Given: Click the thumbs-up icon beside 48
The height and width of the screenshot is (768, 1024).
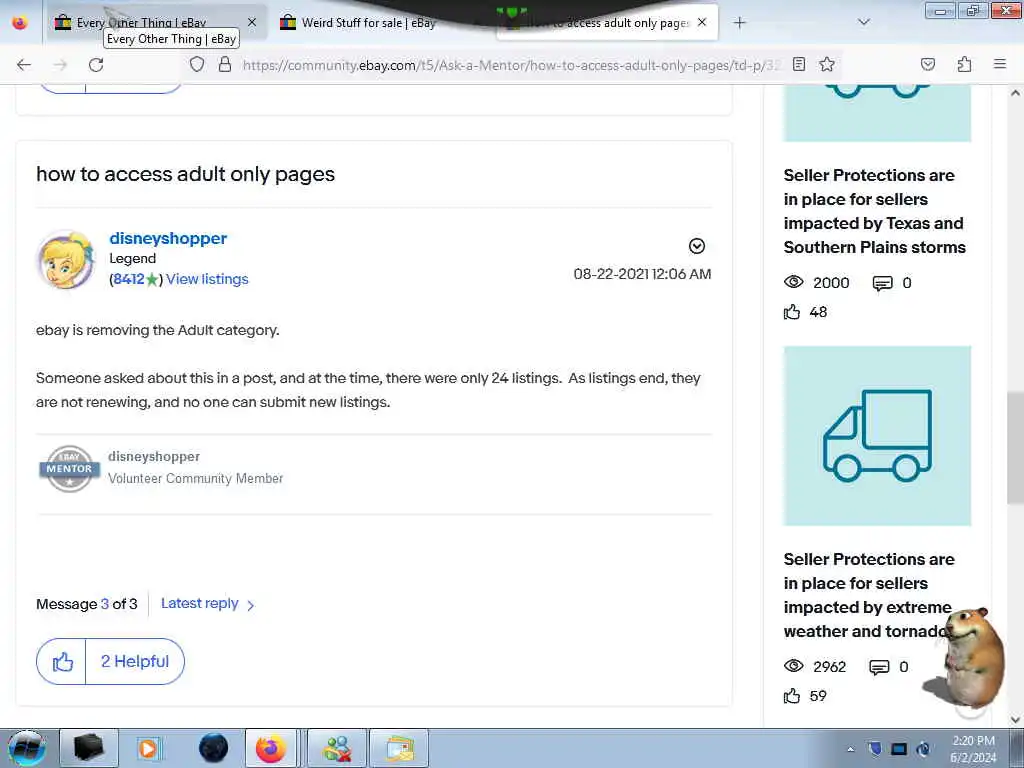Looking at the screenshot, I should (792, 312).
